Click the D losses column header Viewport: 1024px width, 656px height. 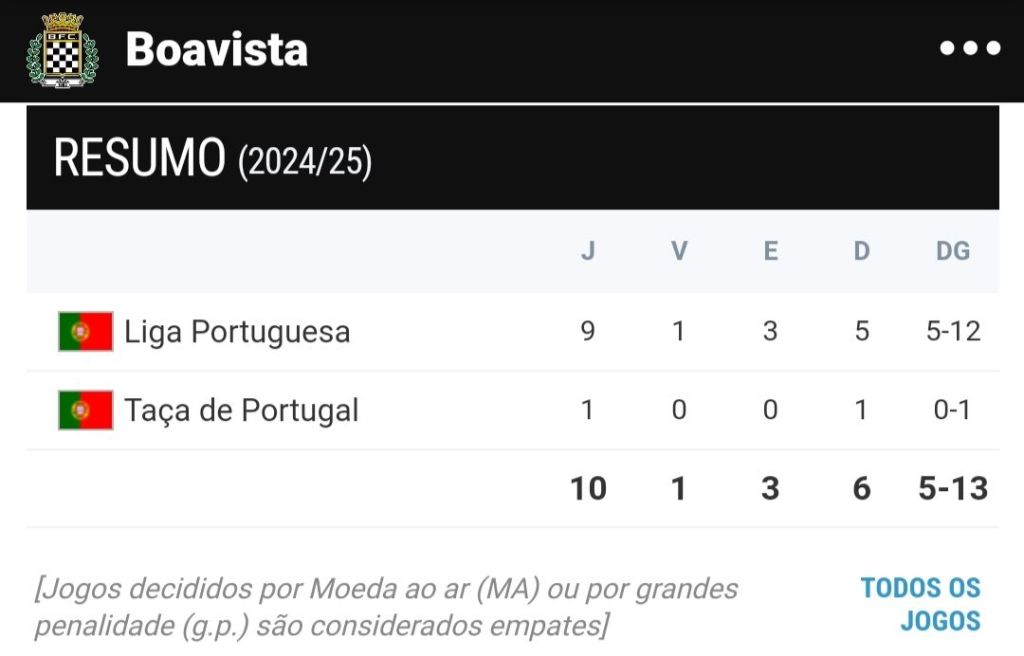pos(861,251)
